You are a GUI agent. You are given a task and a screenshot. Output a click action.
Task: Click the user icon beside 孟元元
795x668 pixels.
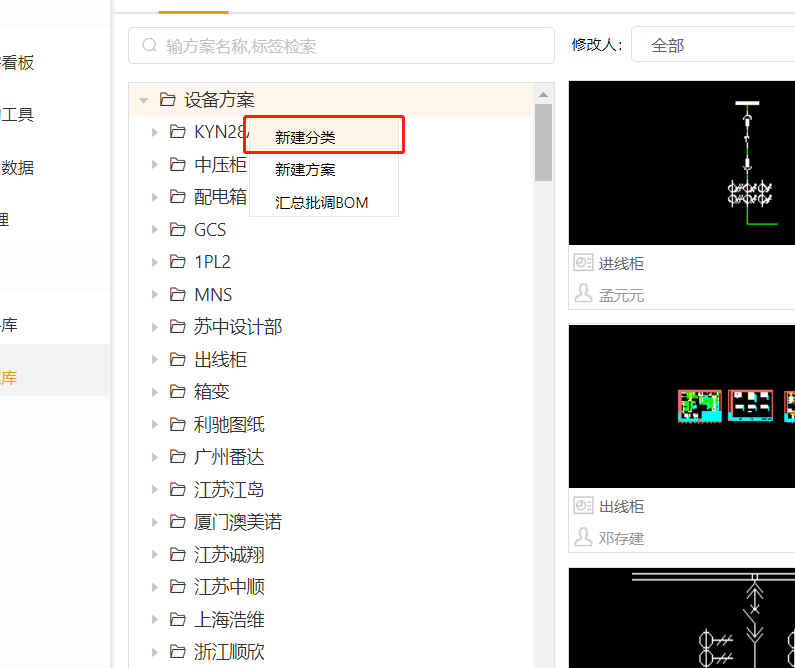pyautogui.click(x=583, y=293)
